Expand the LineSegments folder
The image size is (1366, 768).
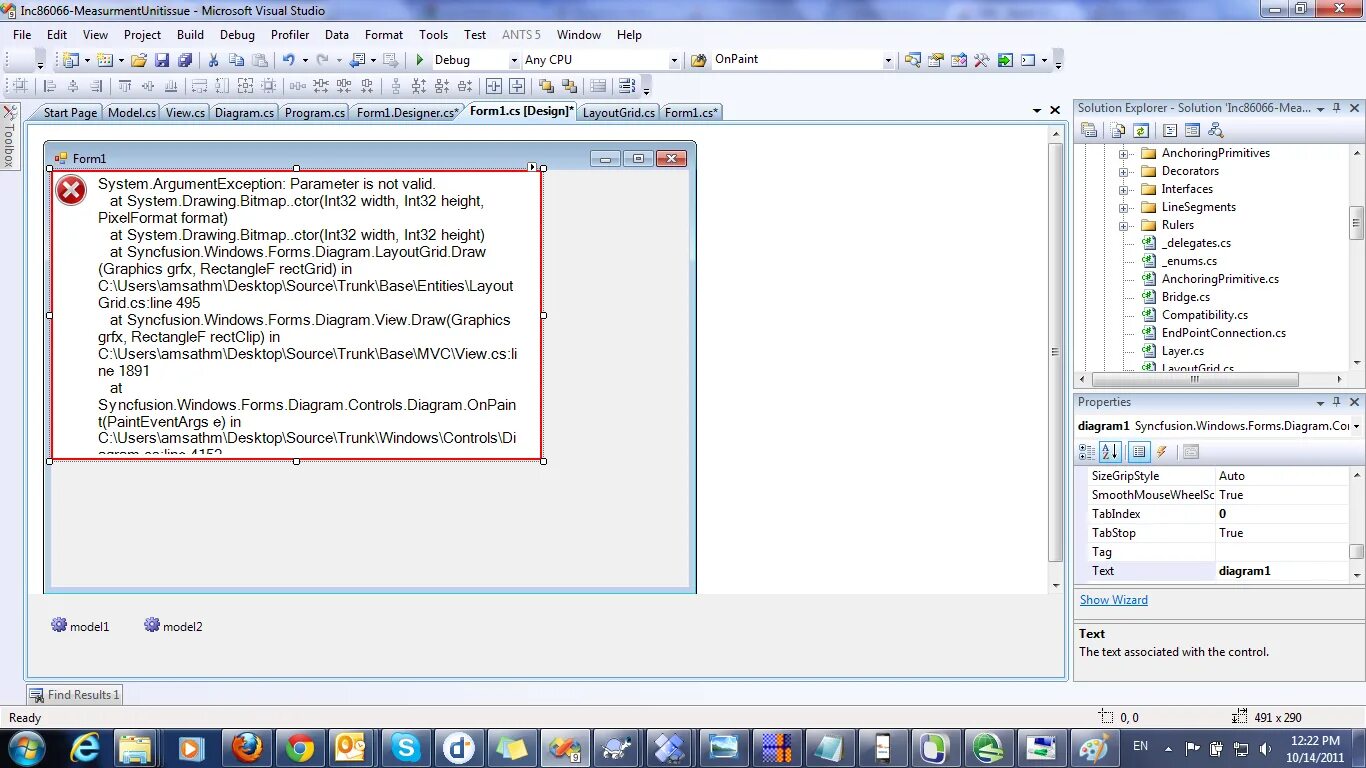[1123, 208]
